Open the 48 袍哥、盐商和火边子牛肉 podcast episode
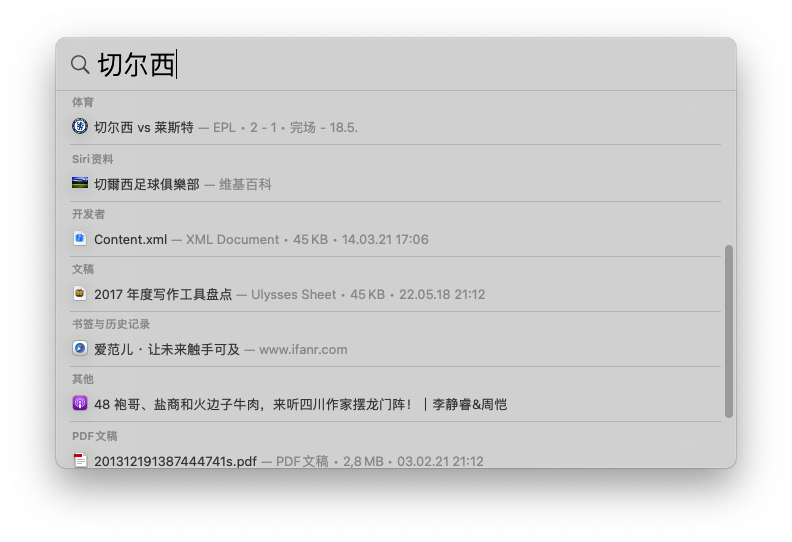Image resolution: width=792 pixels, height=542 pixels. [395, 404]
